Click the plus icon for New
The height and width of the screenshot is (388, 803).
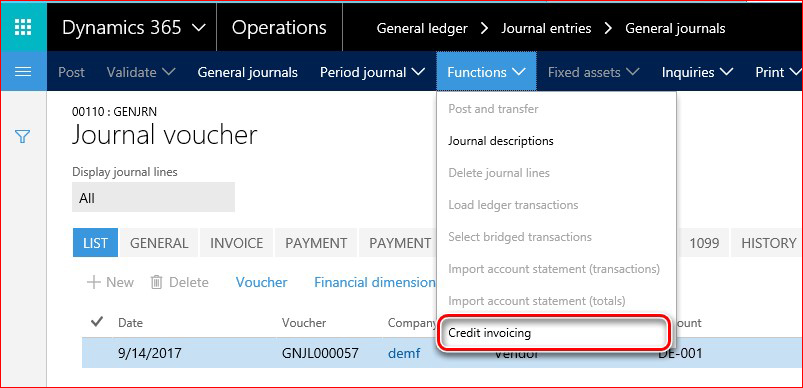93,282
